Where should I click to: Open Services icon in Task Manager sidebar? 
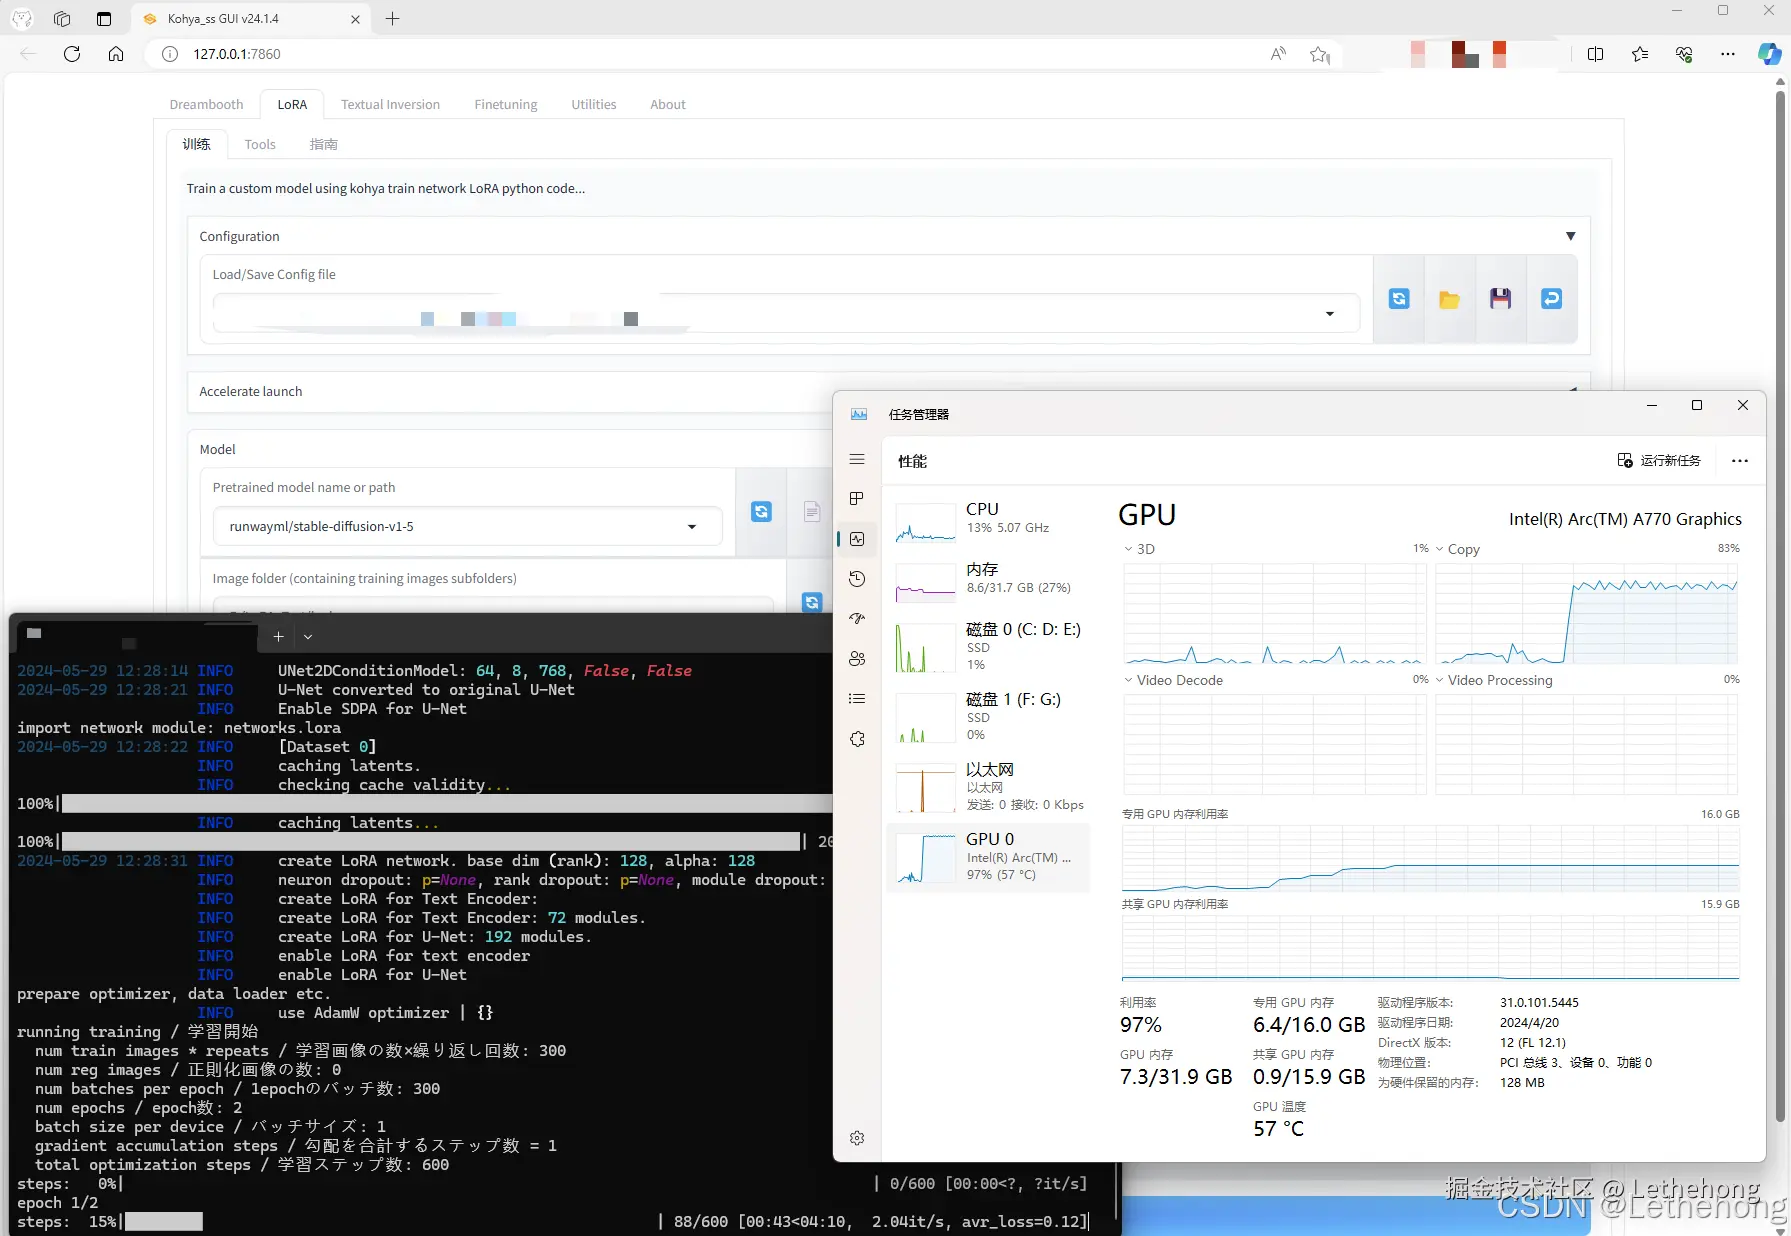[857, 739]
